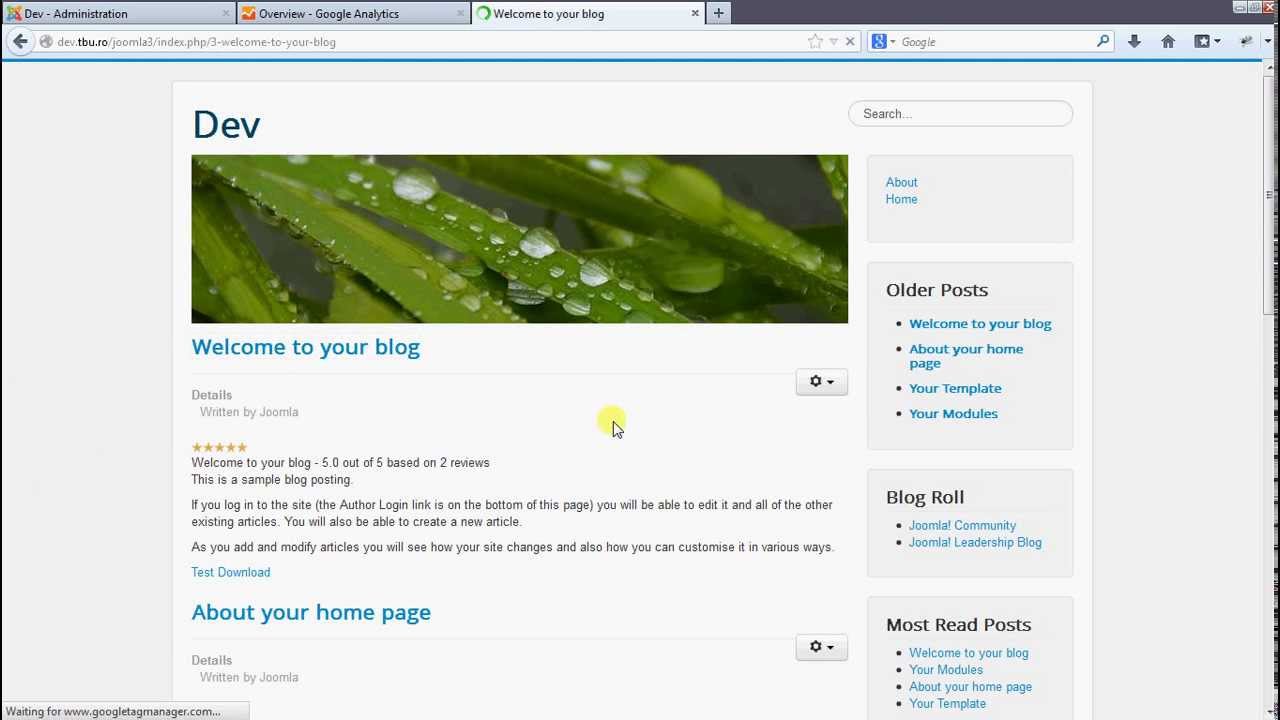Image resolution: width=1280 pixels, height=720 pixels.
Task: Switch to Overview - Google Analytics tab
Action: coord(354,14)
